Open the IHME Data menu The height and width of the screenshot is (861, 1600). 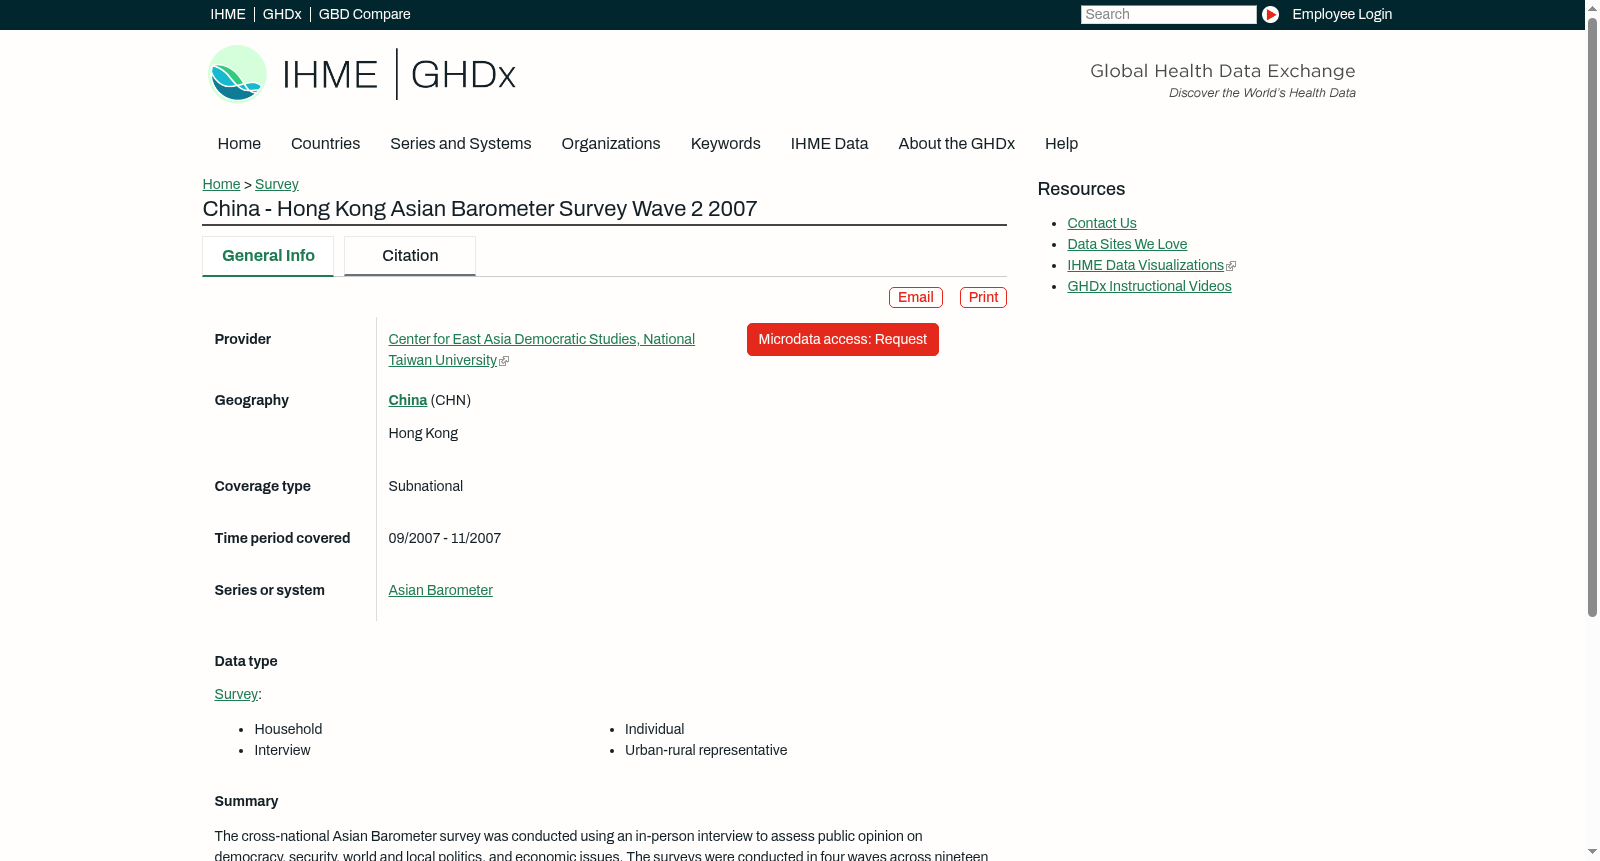(x=829, y=144)
